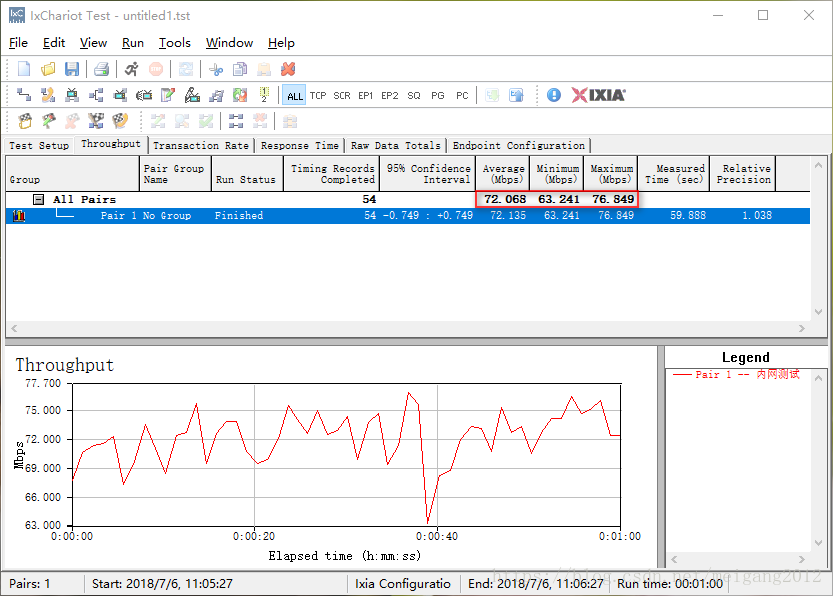Click the green-red swap pairs icon

240,95
